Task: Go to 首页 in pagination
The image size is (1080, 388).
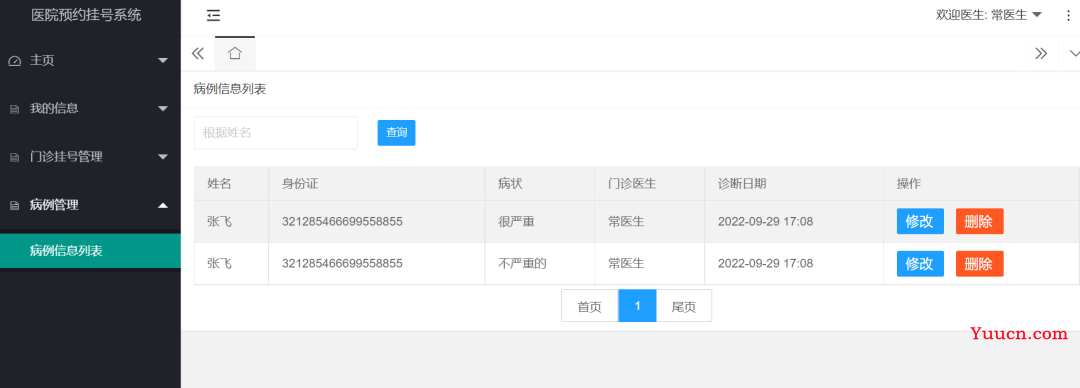Action: pyautogui.click(x=590, y=306)
